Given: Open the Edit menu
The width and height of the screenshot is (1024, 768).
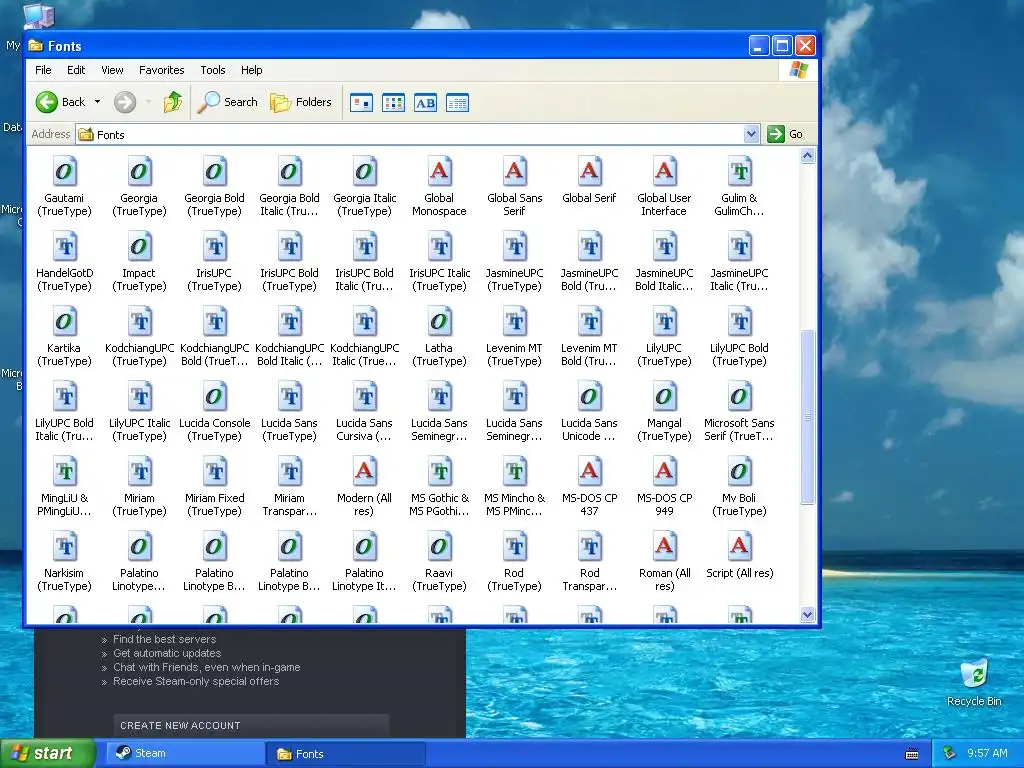Looking at the screenshot, I should pos(76,70).
